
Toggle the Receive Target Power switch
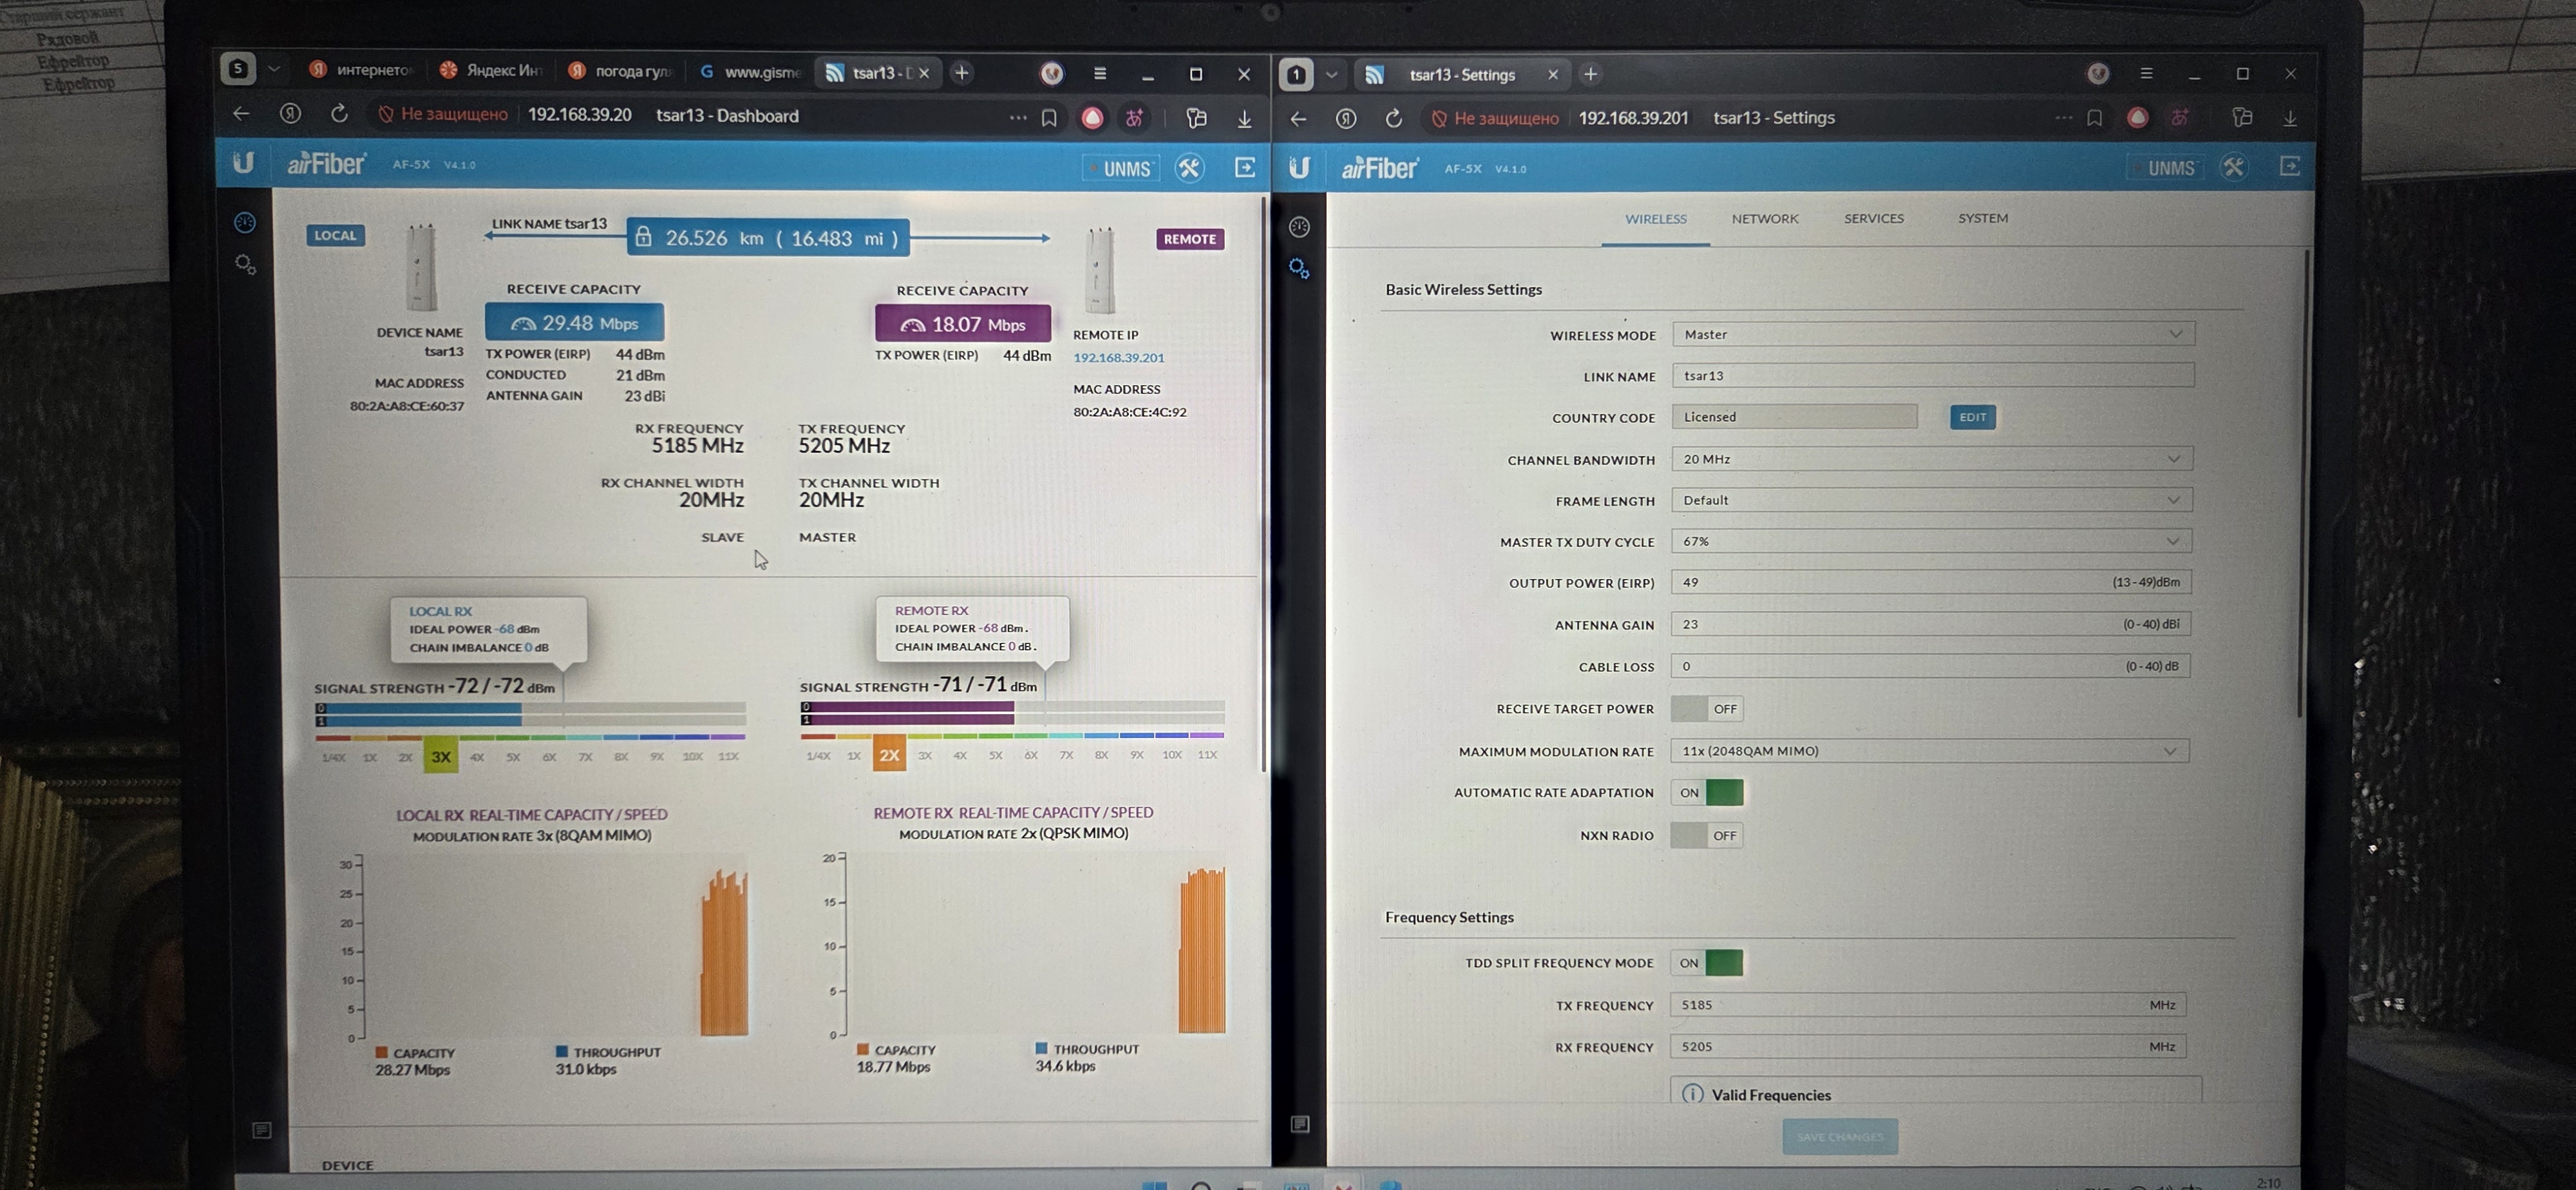point(1706,709)
